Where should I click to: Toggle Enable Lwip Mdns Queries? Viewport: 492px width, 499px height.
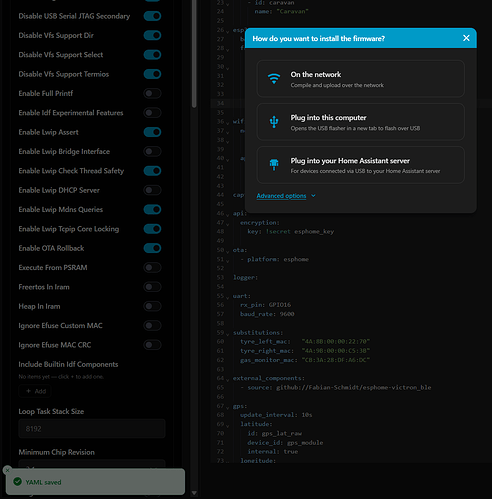[152, 209]
